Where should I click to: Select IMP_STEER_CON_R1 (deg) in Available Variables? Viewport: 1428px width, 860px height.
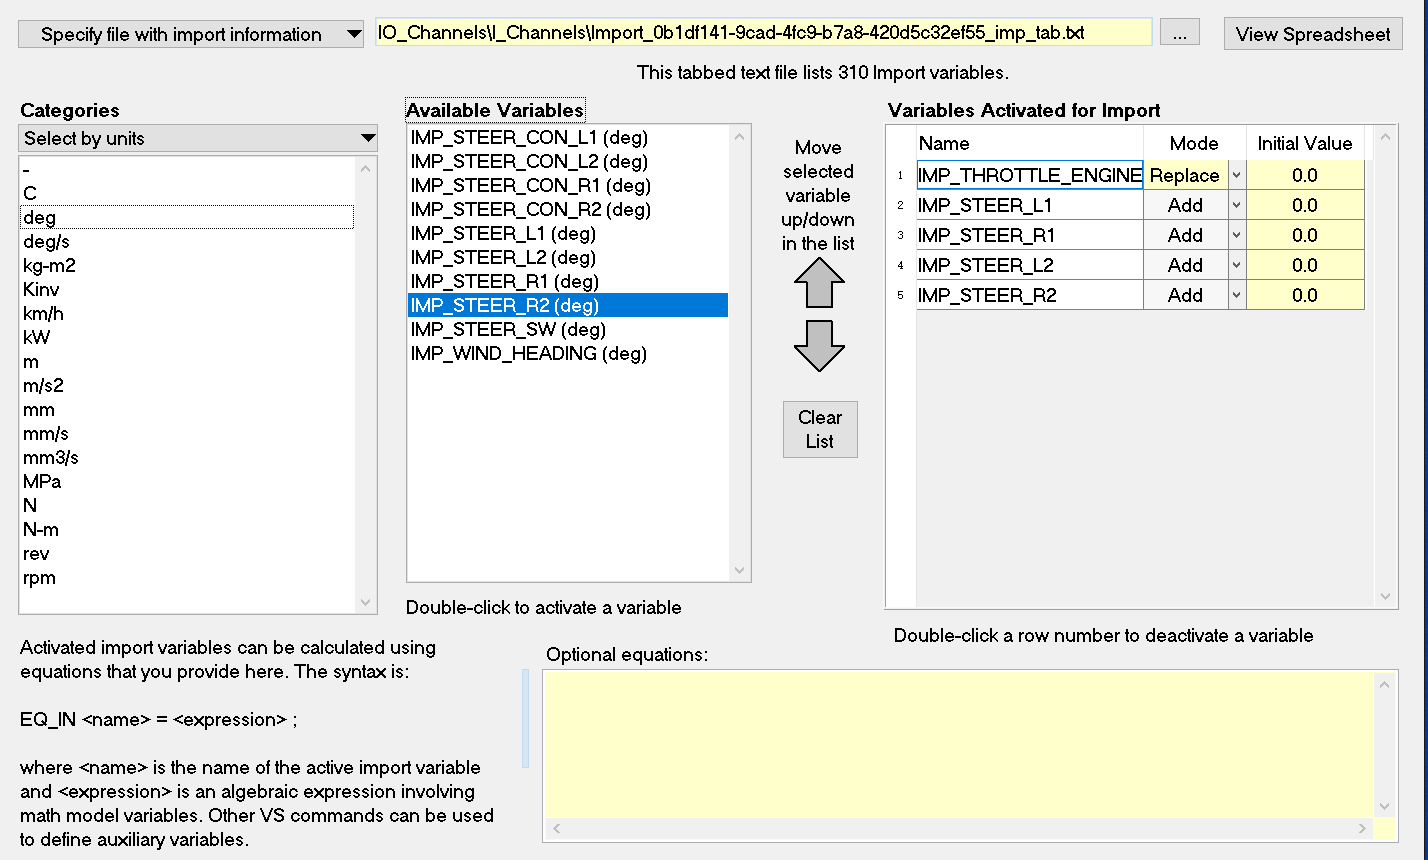pyautogui.click(x=568, y=185)
